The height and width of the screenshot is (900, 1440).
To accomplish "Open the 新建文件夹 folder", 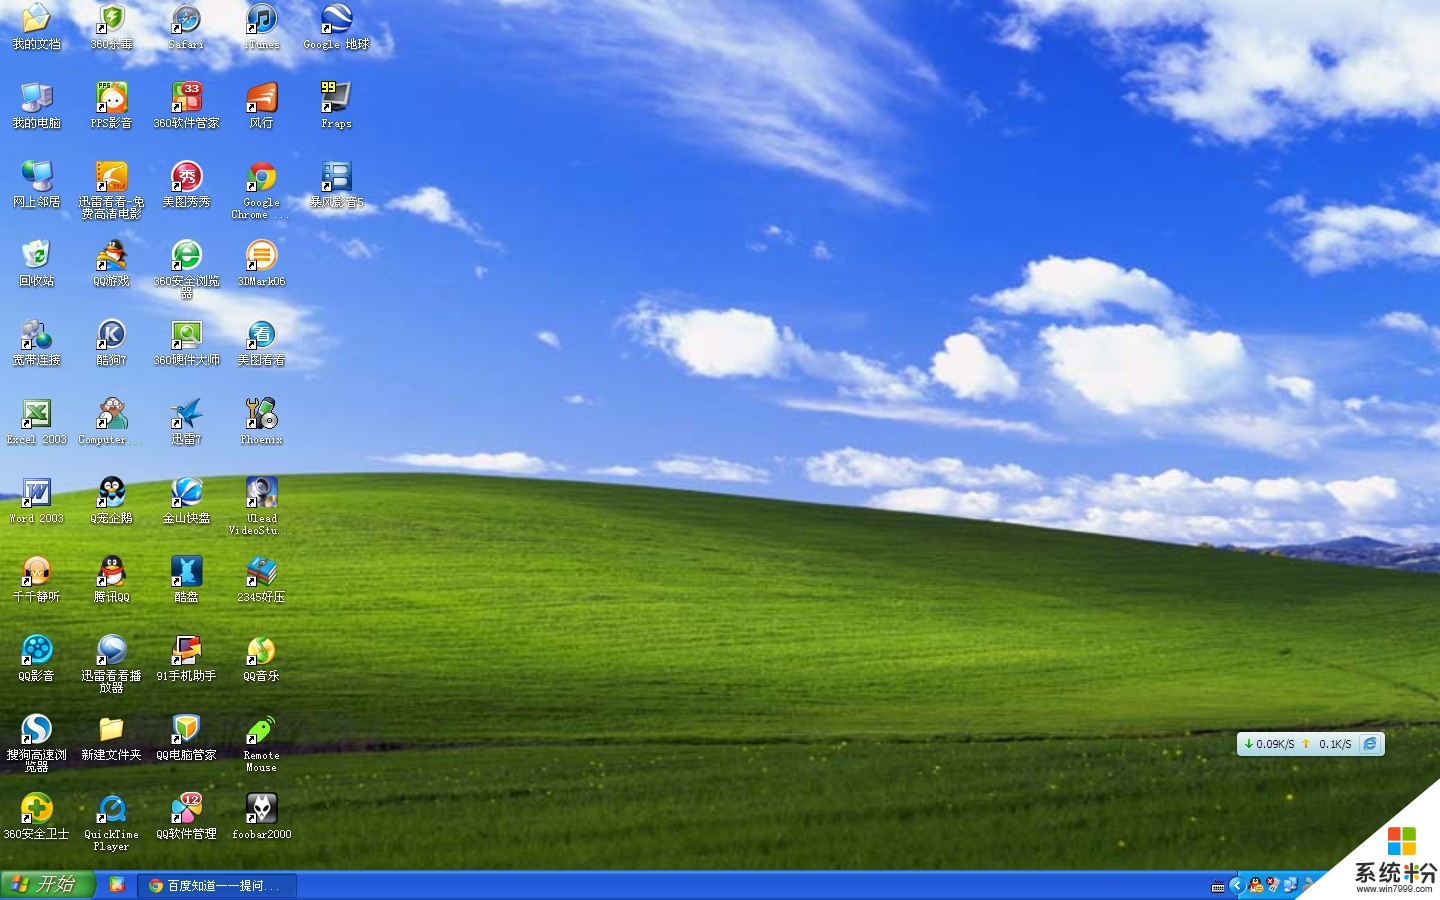I will (x=111, y=730).
